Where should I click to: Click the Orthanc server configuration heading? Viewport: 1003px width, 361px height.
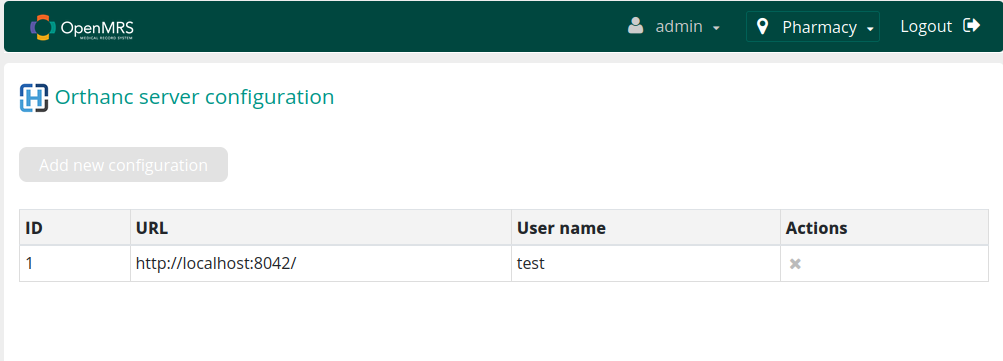[194, 97]
